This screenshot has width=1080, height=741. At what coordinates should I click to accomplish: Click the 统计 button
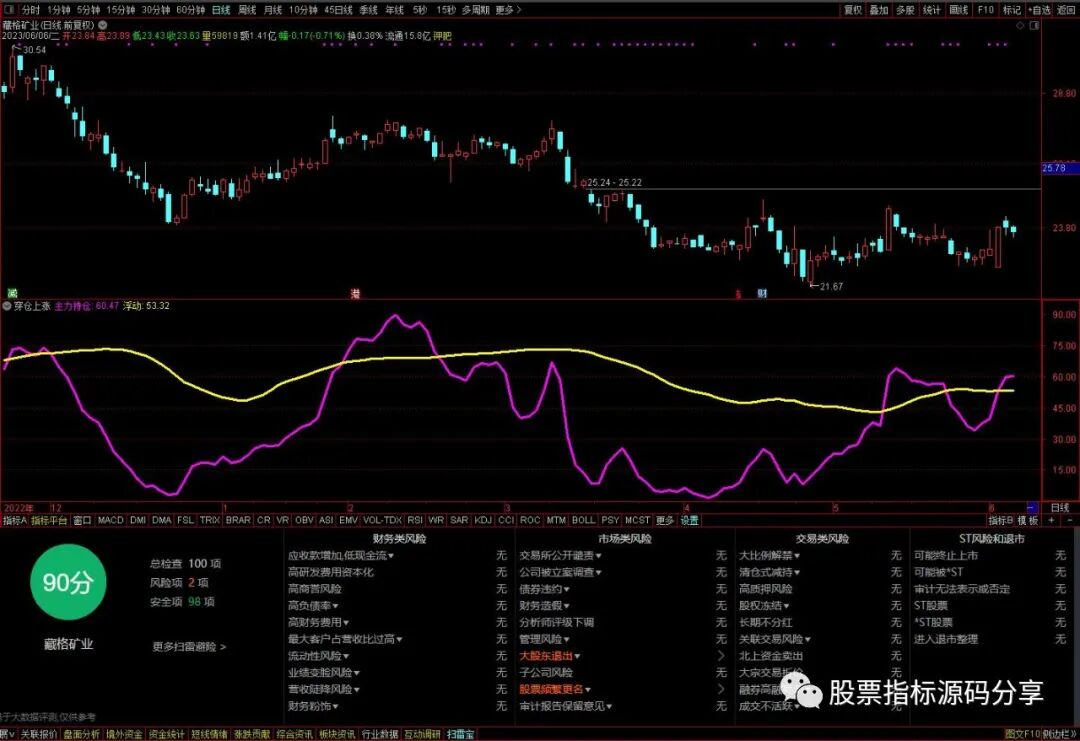point(931,10)
